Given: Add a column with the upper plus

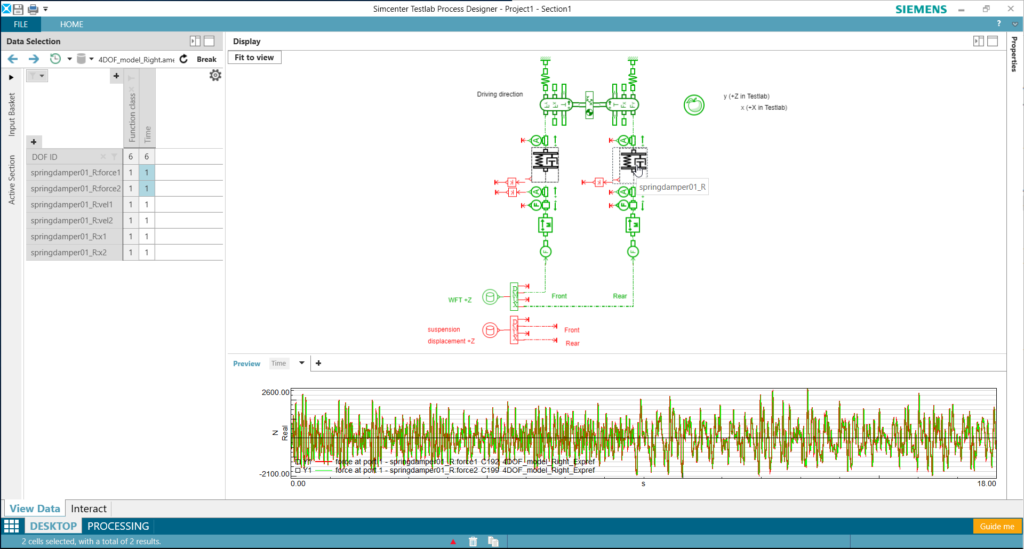Looking at the screenshot, I should click(116, 76).
